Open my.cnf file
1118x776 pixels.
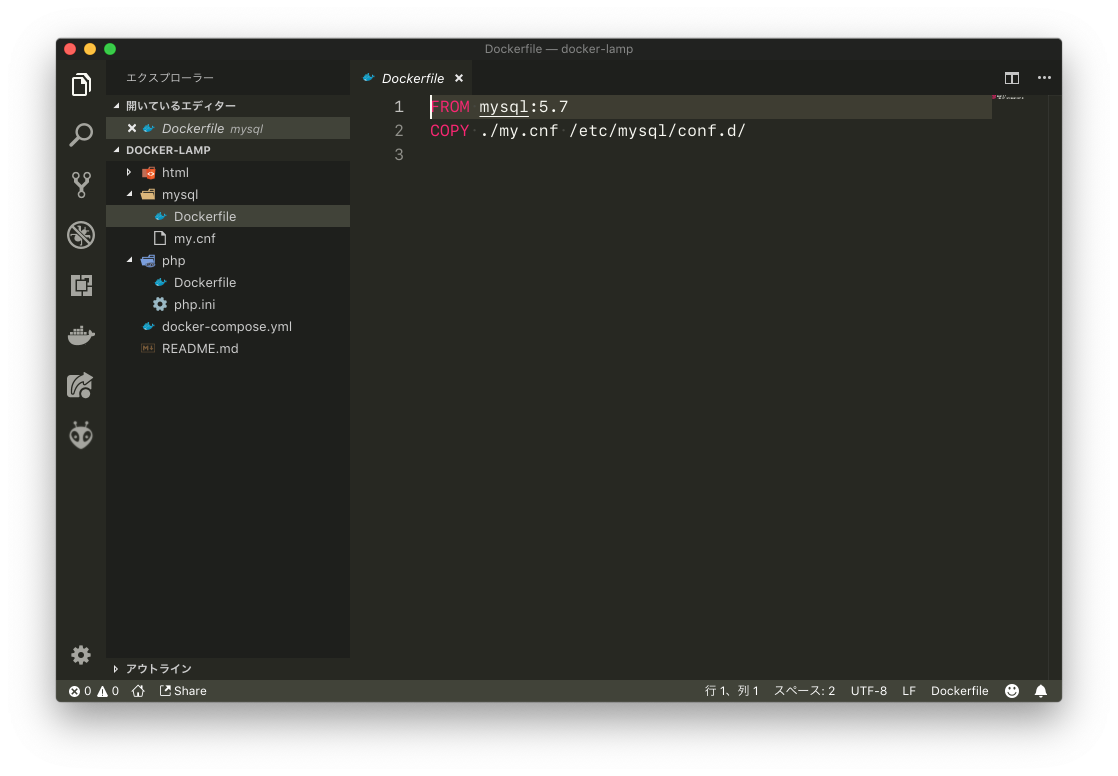[228, 238]
